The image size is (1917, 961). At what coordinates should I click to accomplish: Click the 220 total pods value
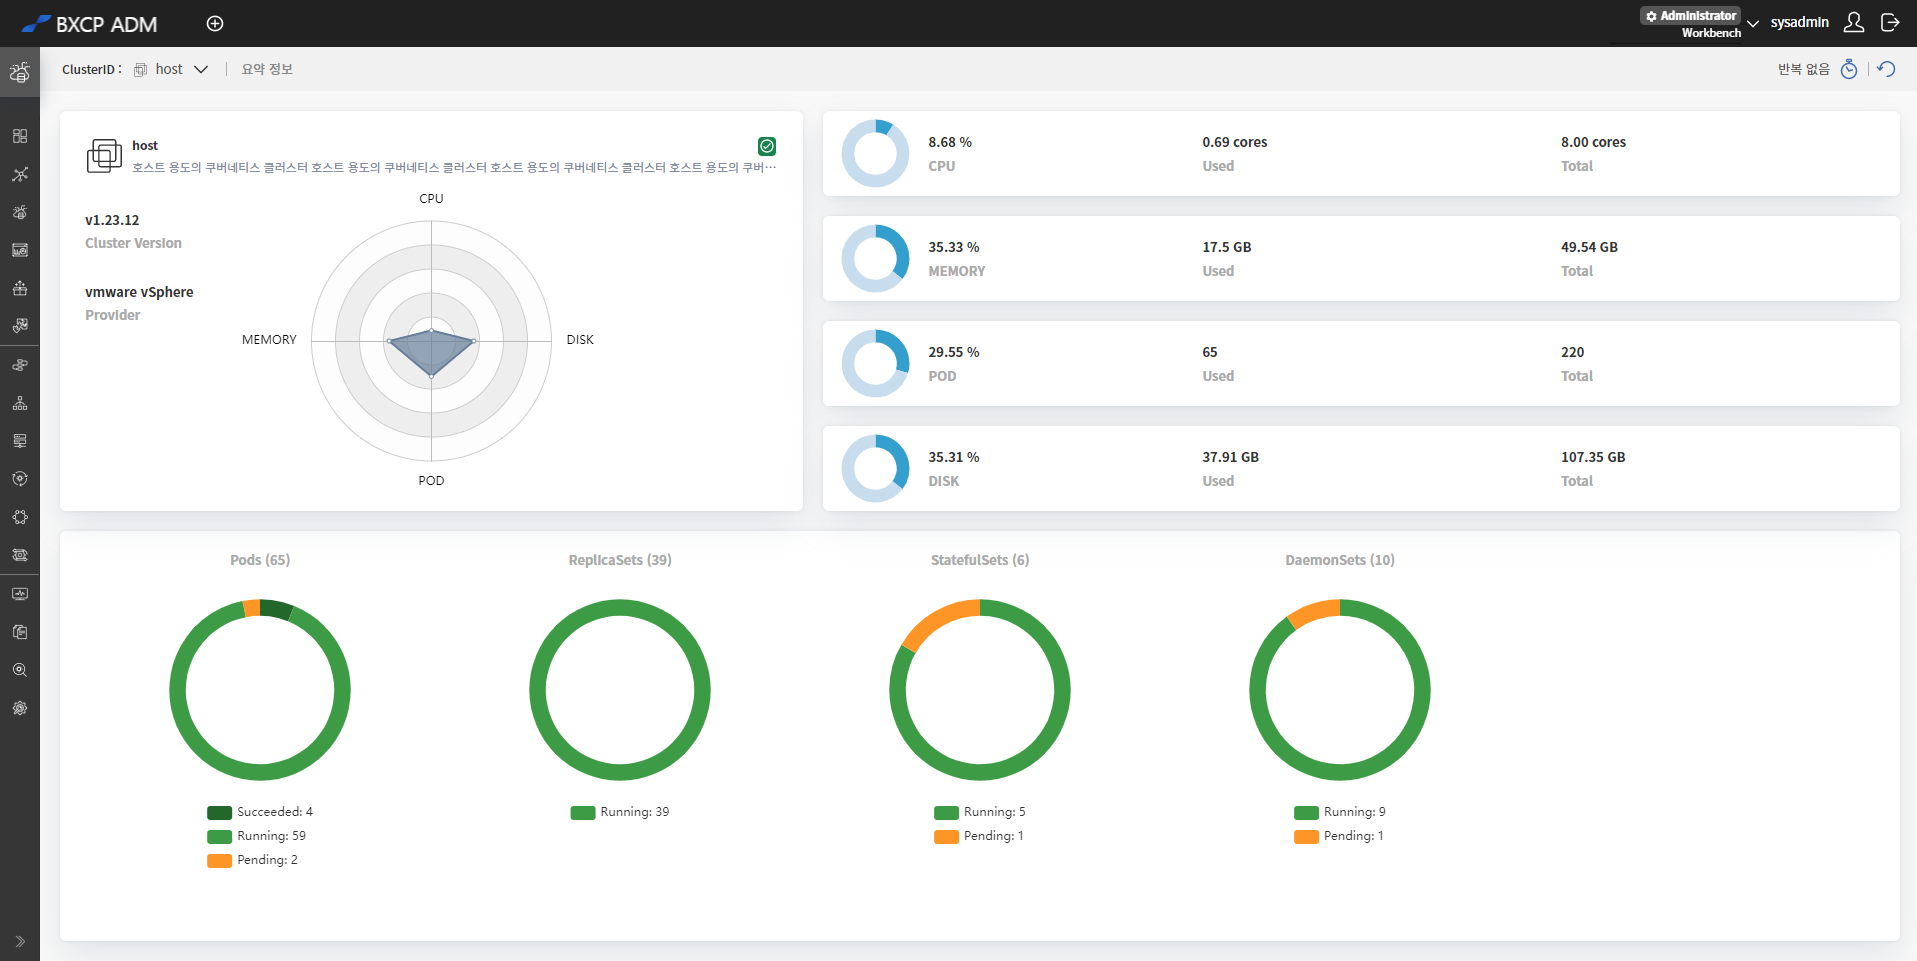[x=1572, y=352]
